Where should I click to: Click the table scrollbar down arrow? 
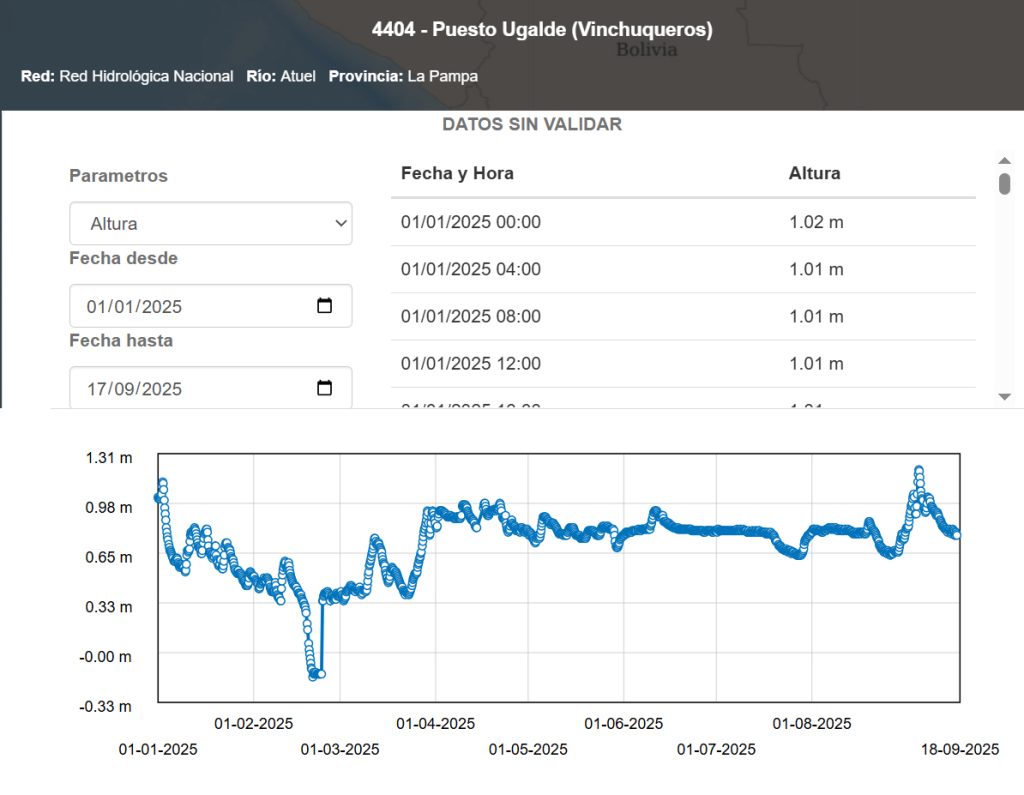click(x=1004, y=397)
